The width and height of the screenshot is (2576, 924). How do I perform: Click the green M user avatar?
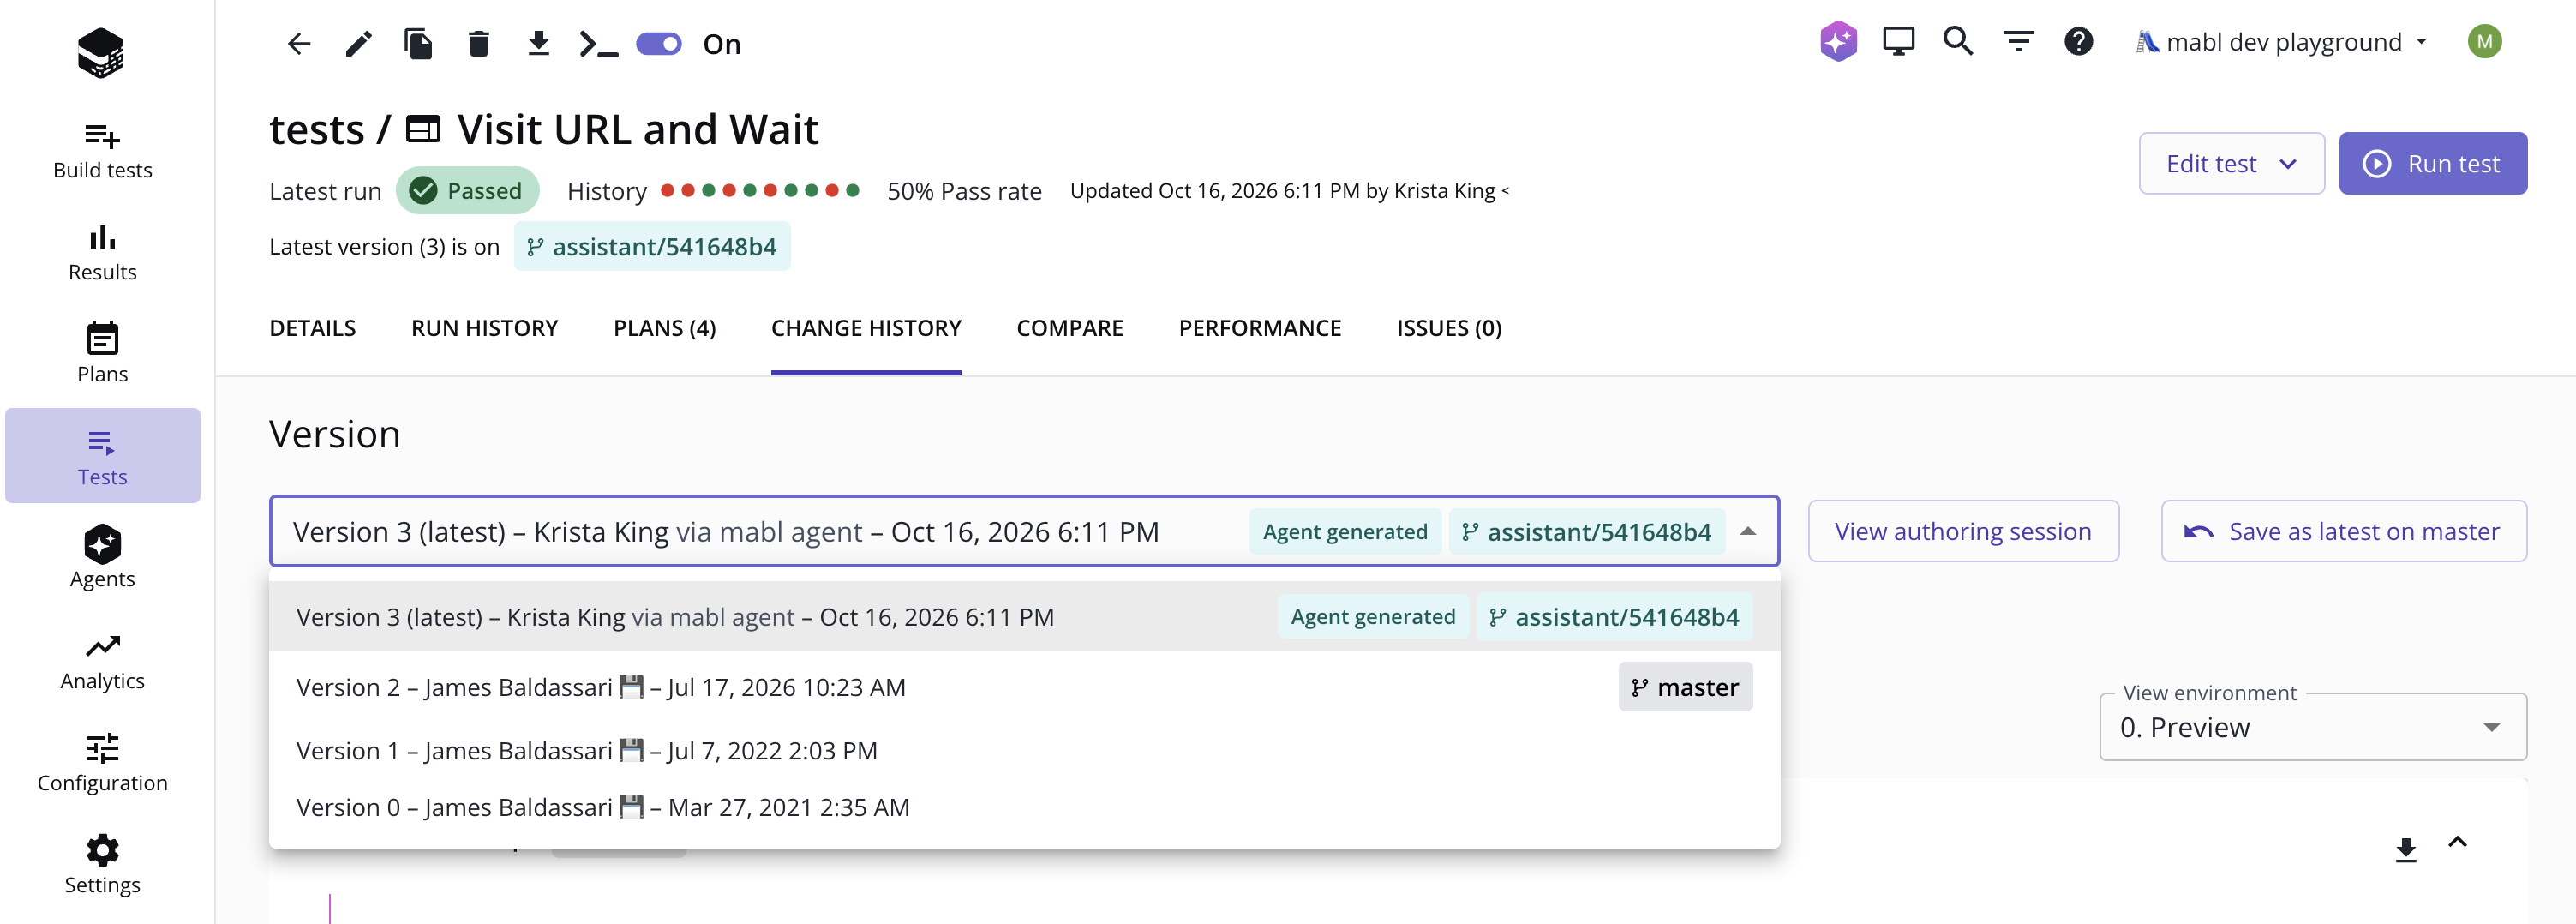2484,41
